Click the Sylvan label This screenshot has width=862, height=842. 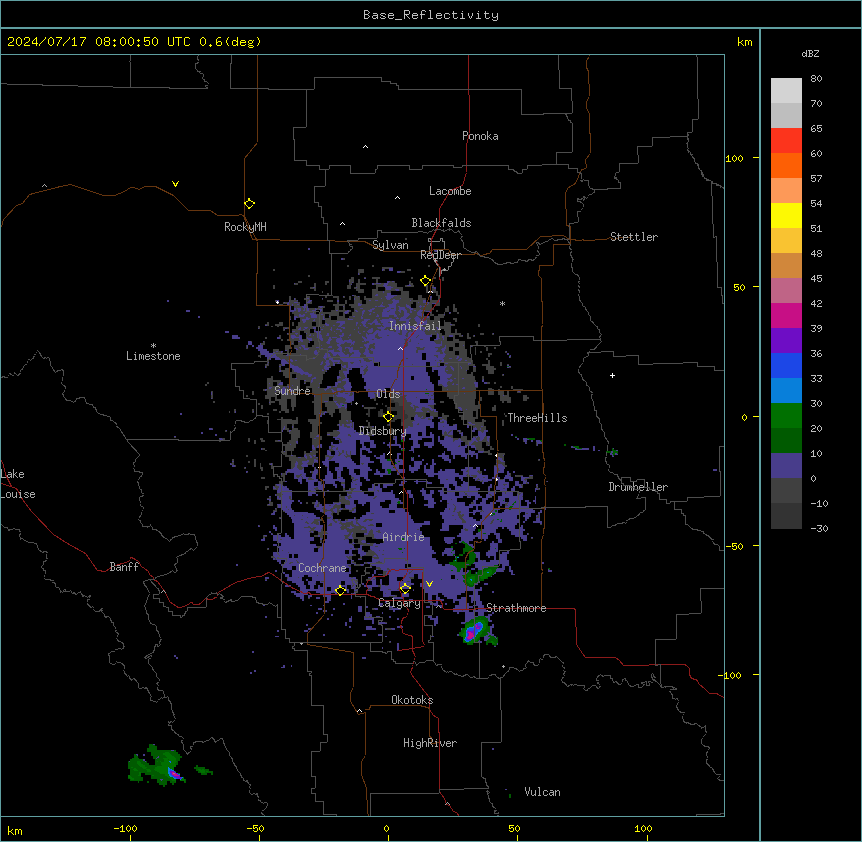tap(390, 245)
